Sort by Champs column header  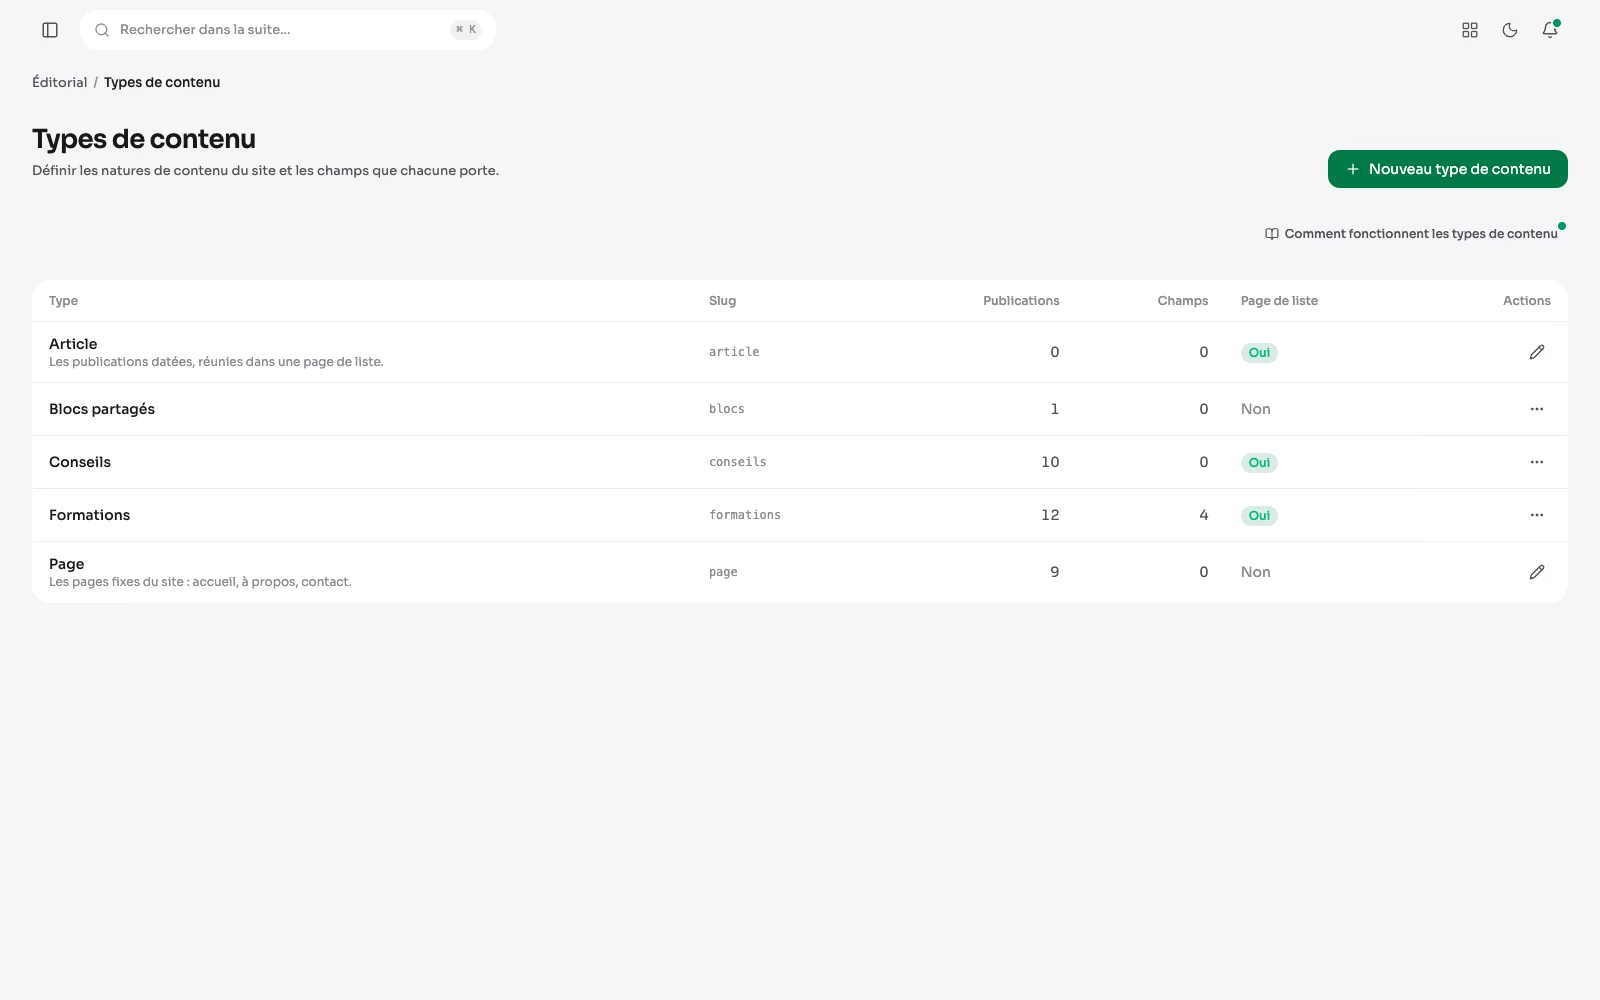pyautogui.click(x=1183, y=301)
